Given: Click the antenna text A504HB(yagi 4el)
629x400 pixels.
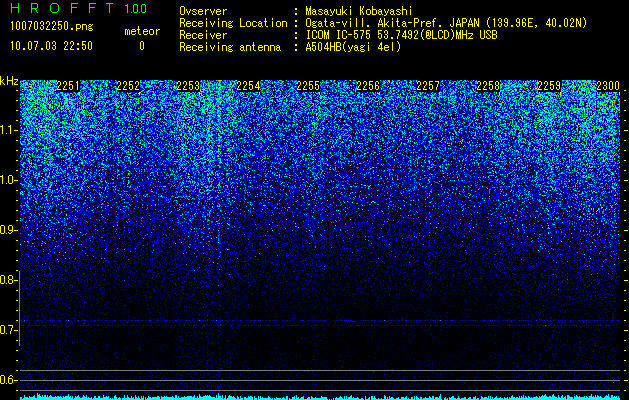Looking at the screenshot, I should (353, 47).
